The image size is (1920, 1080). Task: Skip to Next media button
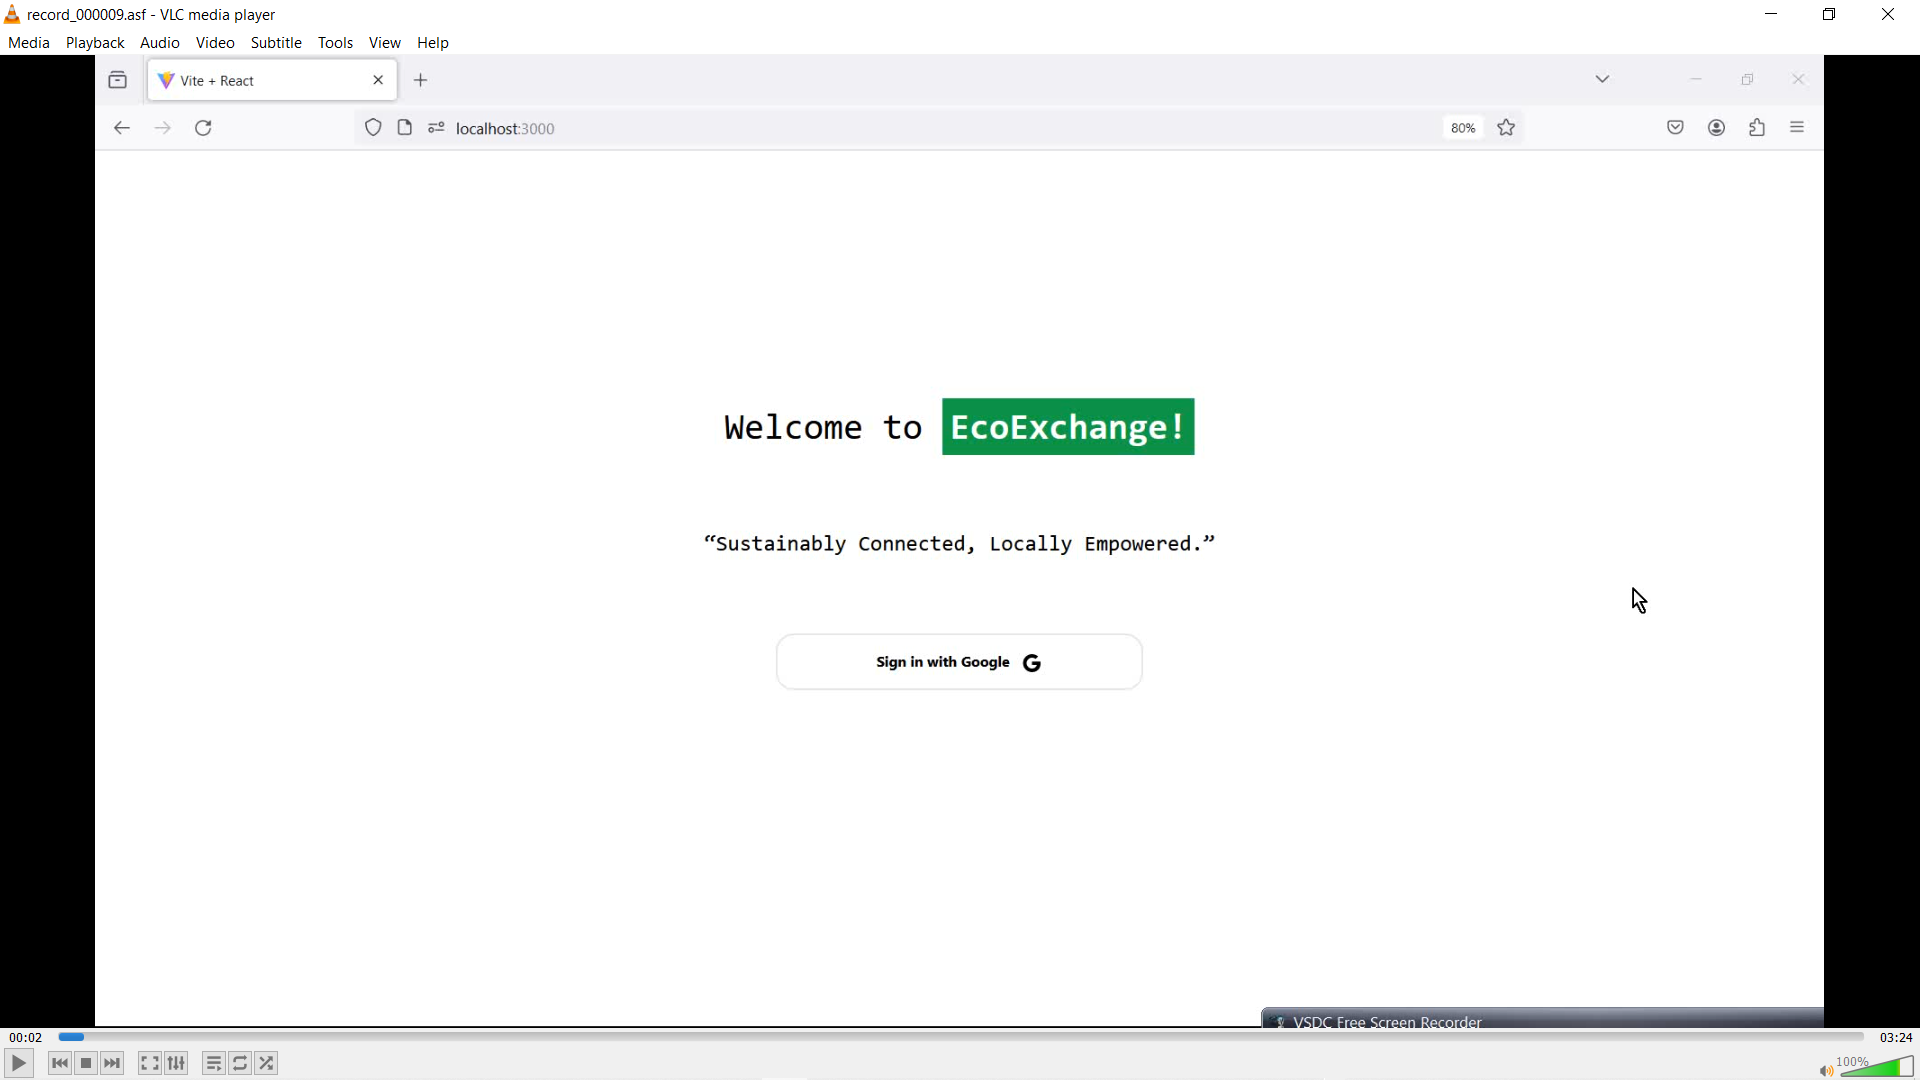[113, 1063]
